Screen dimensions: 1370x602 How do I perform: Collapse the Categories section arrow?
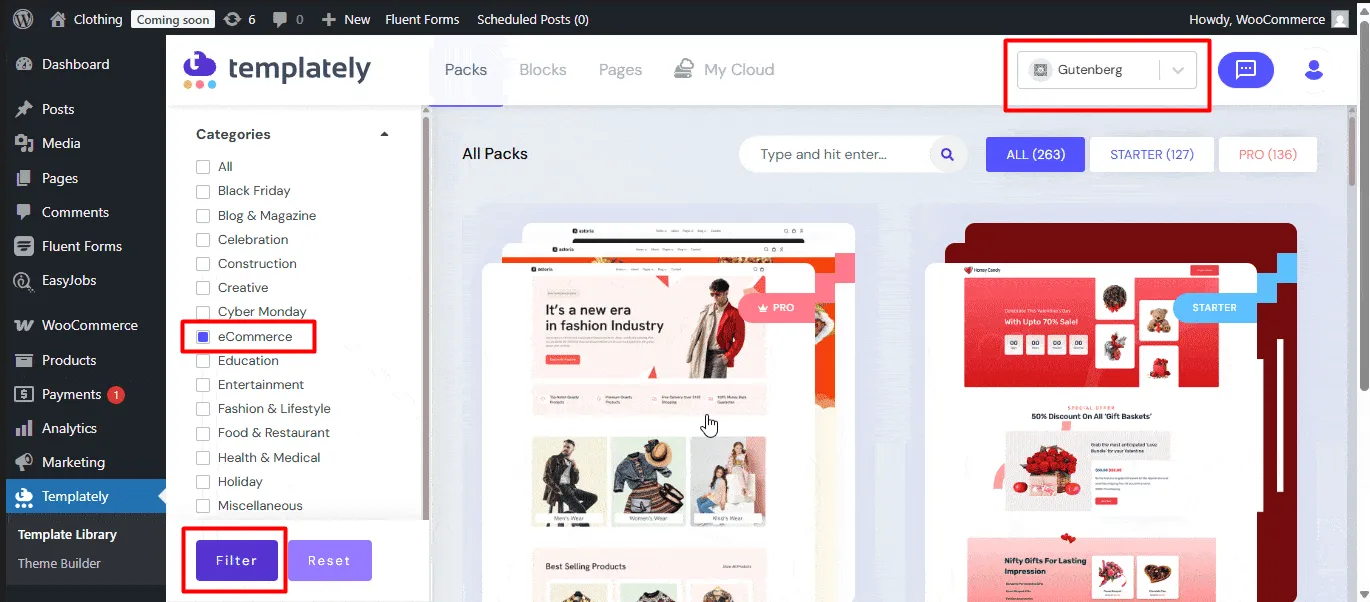384,134
